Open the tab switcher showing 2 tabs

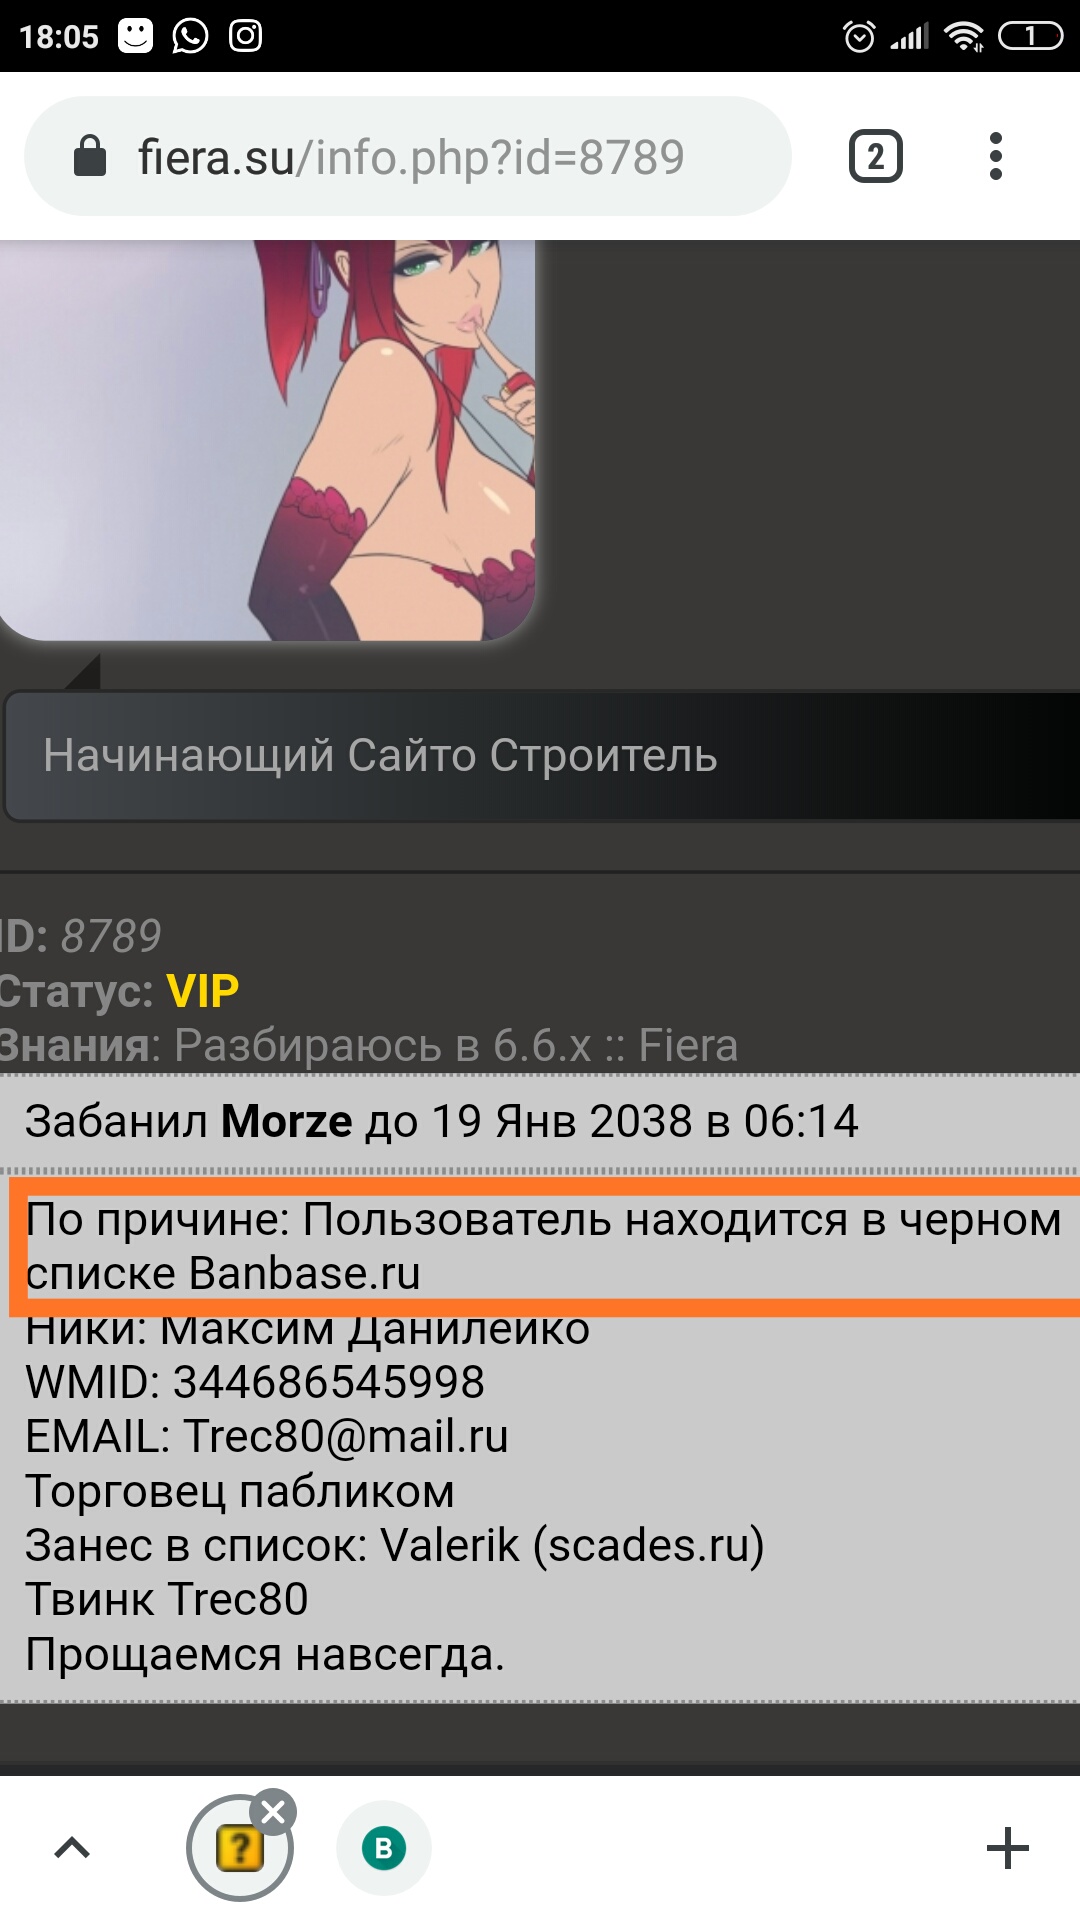pos(875,157)
